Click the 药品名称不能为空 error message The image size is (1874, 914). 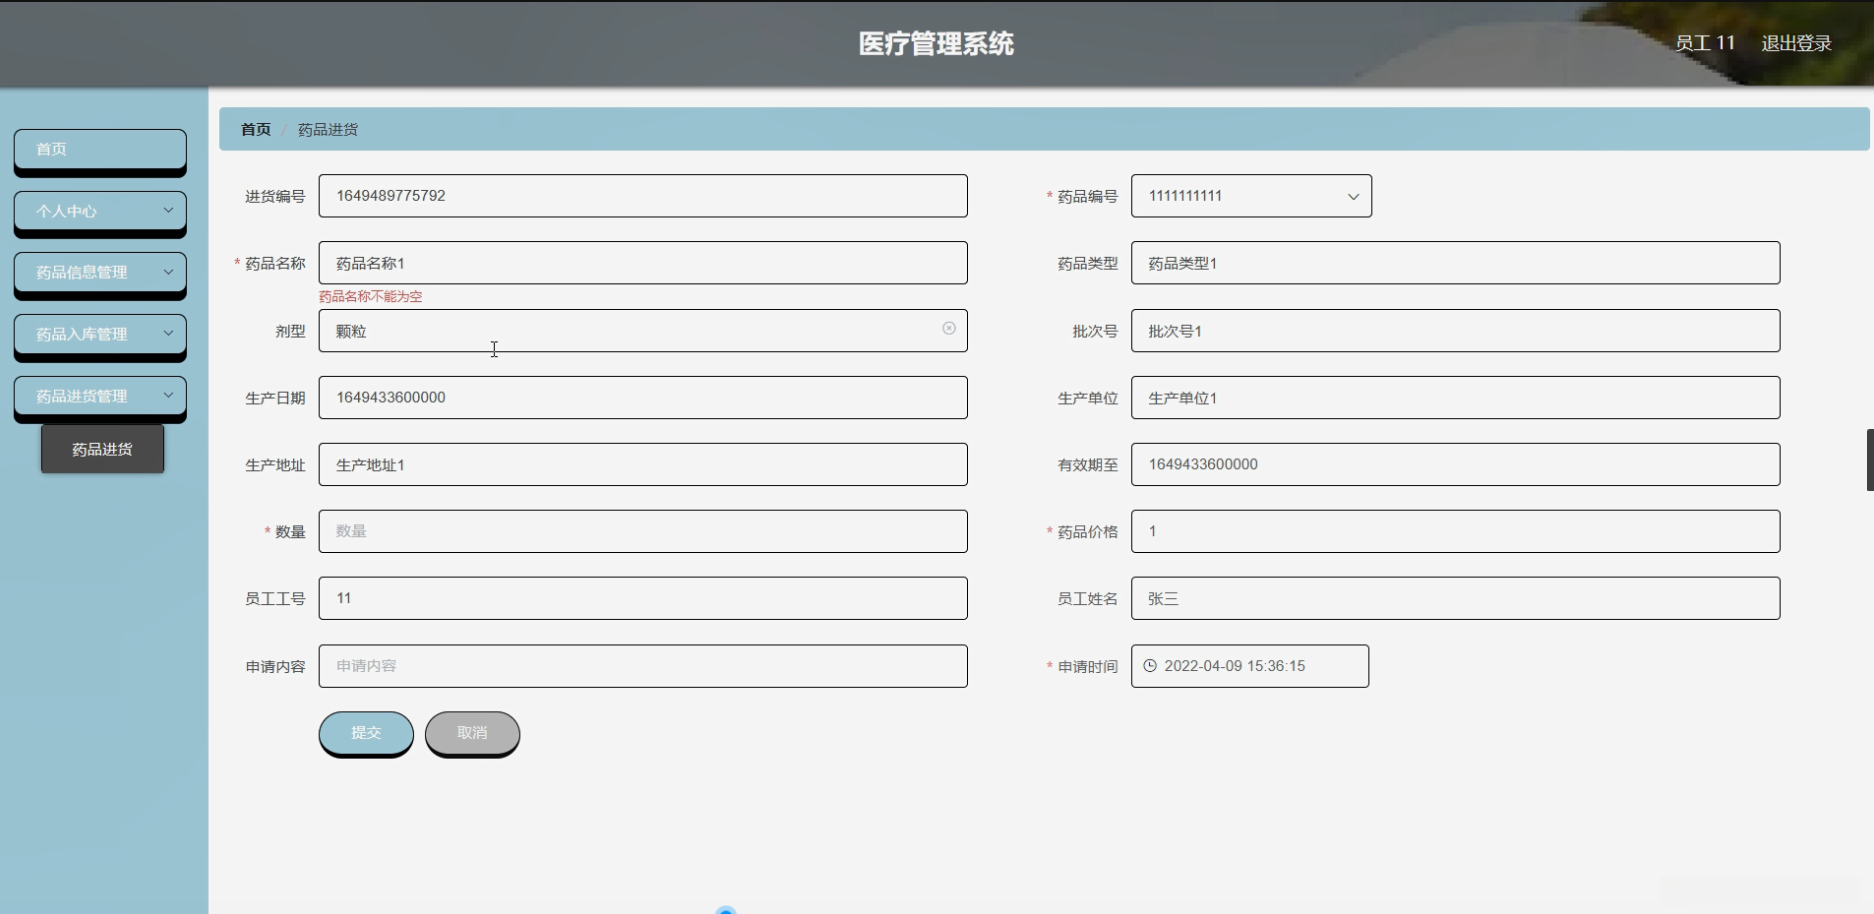click(x=371, y=296)
